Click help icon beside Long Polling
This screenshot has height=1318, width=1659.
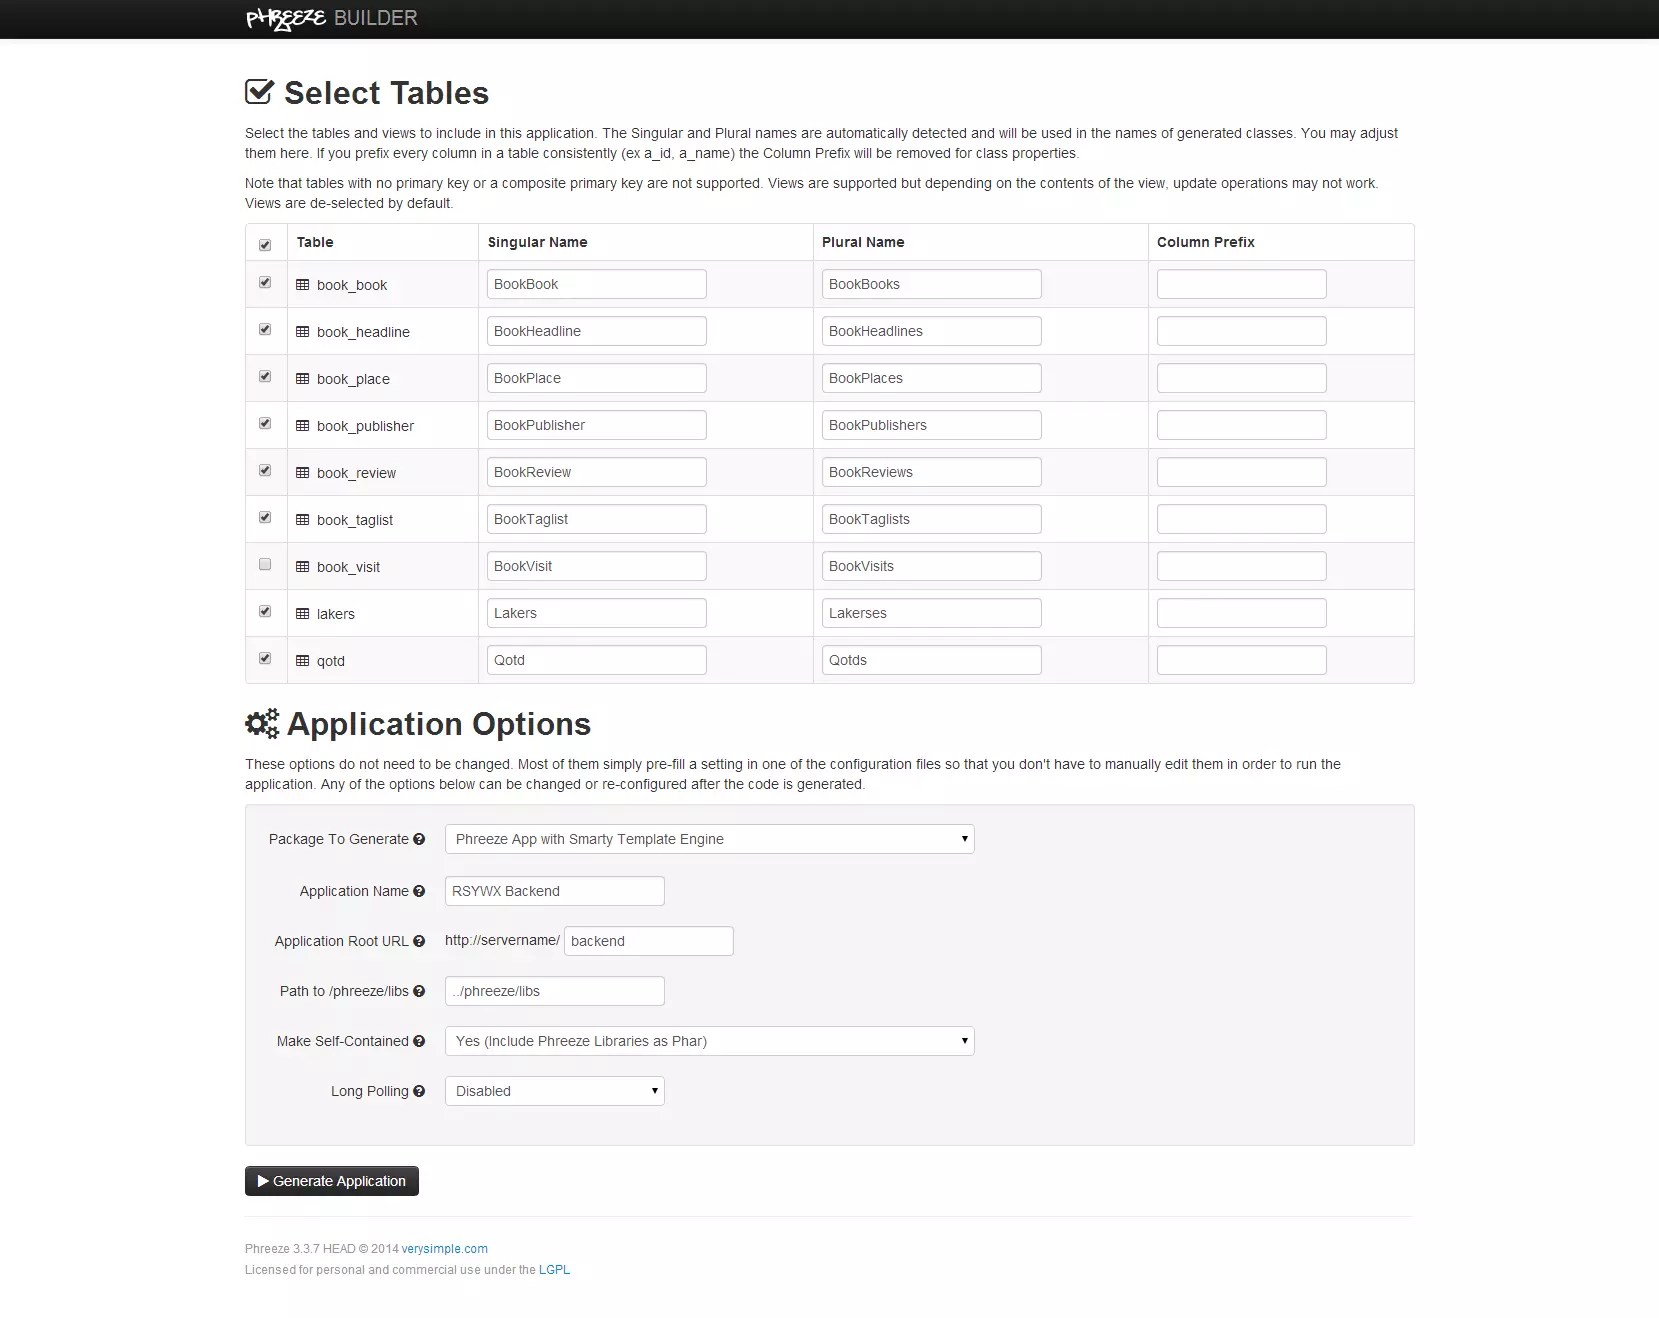click(419, 1091)
